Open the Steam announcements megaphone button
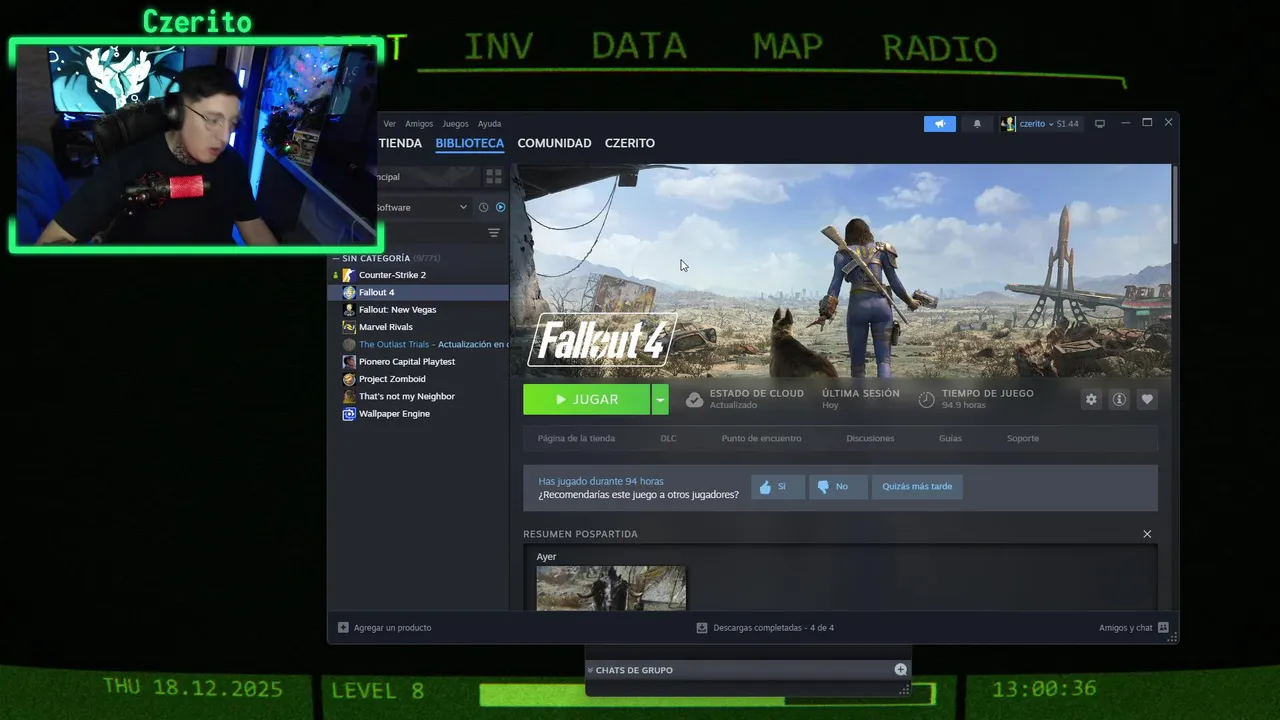The image size is (1280, 720). point(939,124)
